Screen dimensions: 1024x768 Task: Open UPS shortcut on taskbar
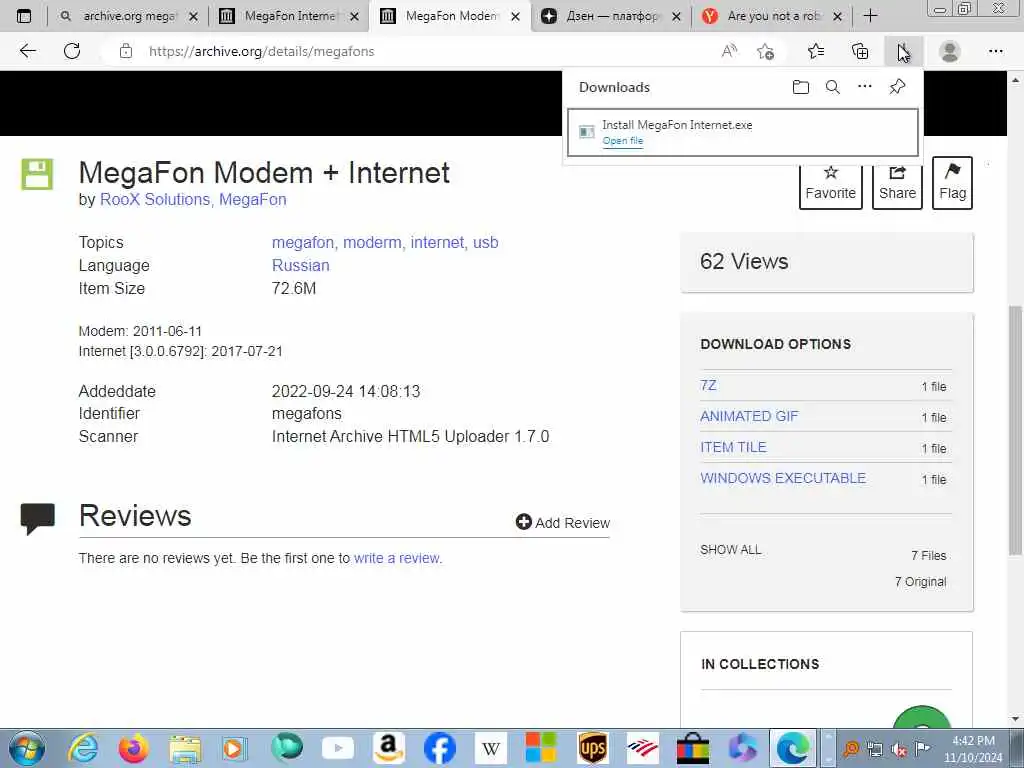592,748
